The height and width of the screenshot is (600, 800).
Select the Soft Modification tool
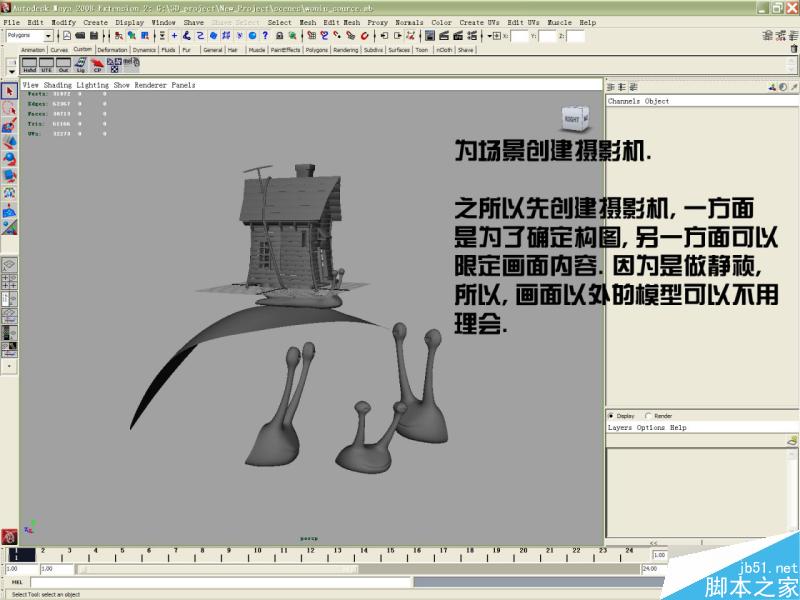coord(9,210)
